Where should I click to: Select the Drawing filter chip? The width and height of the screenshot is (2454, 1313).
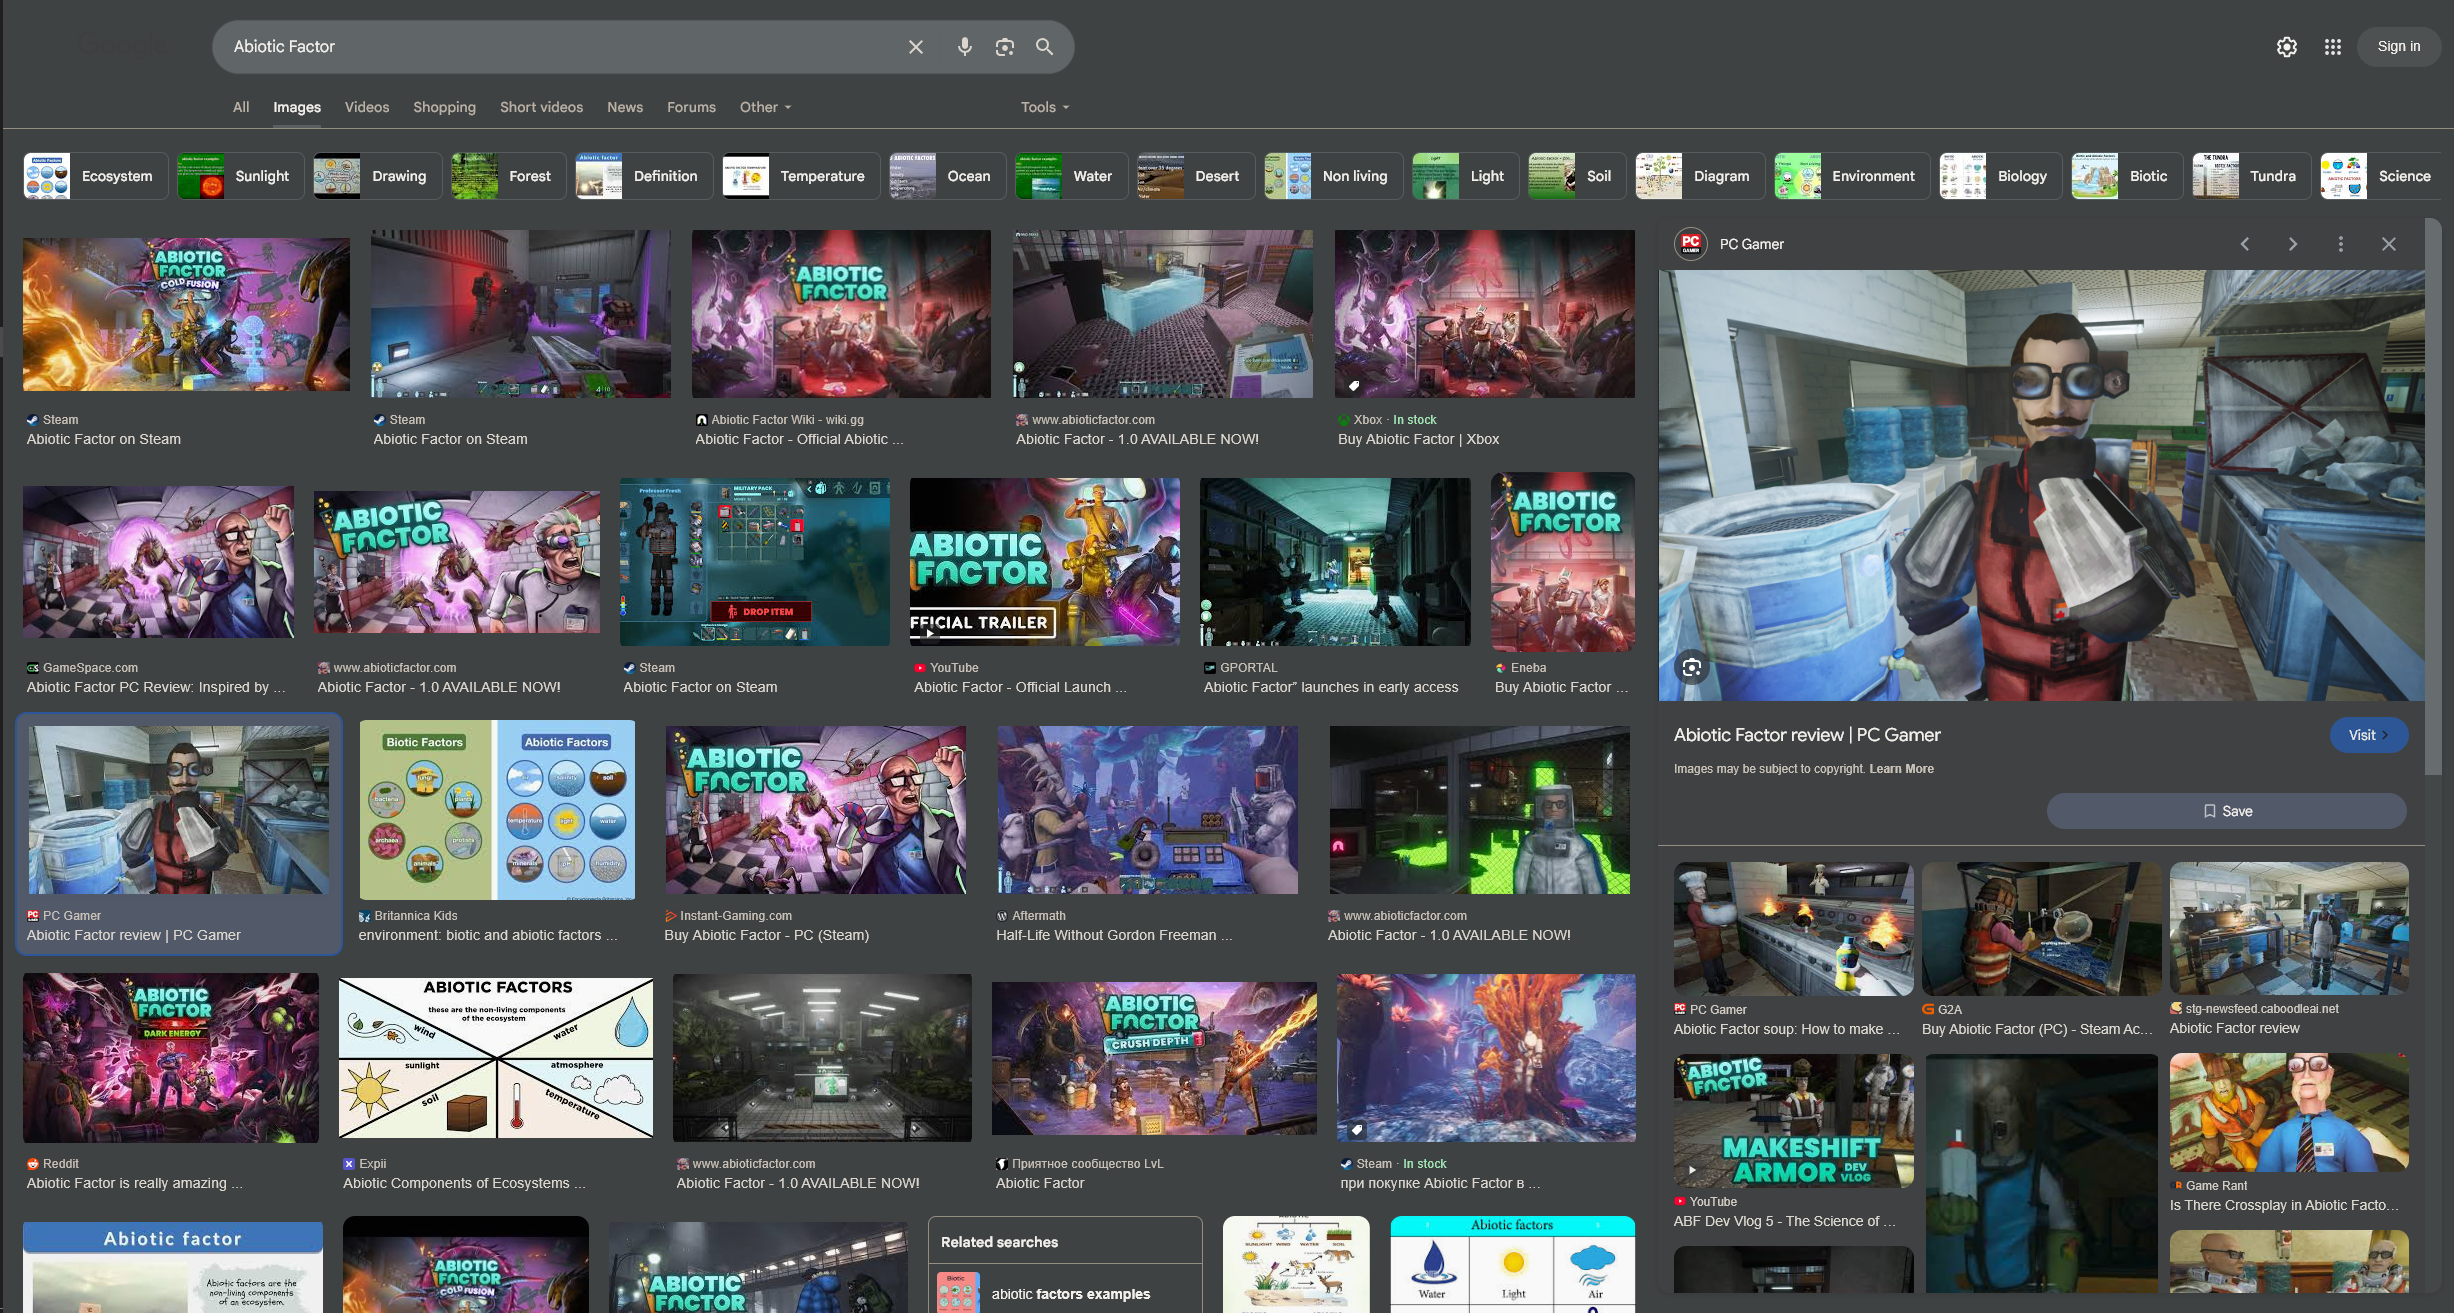coord(377,176)
